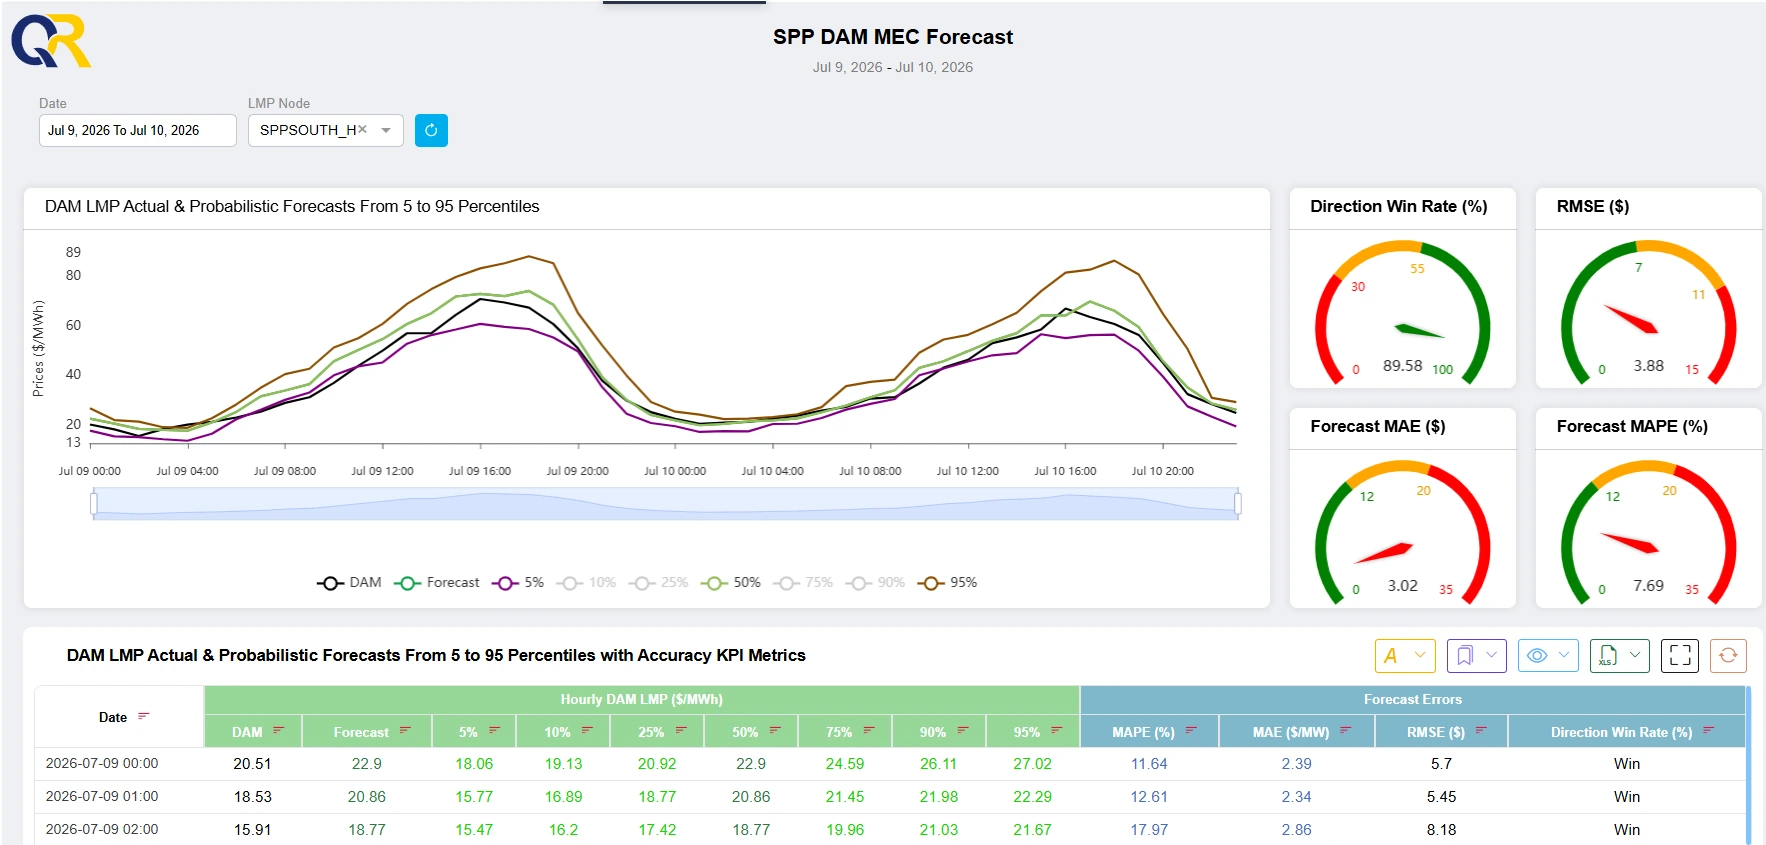
Task: Show the 25% series in chart legend
Action: tap(658, 583)
